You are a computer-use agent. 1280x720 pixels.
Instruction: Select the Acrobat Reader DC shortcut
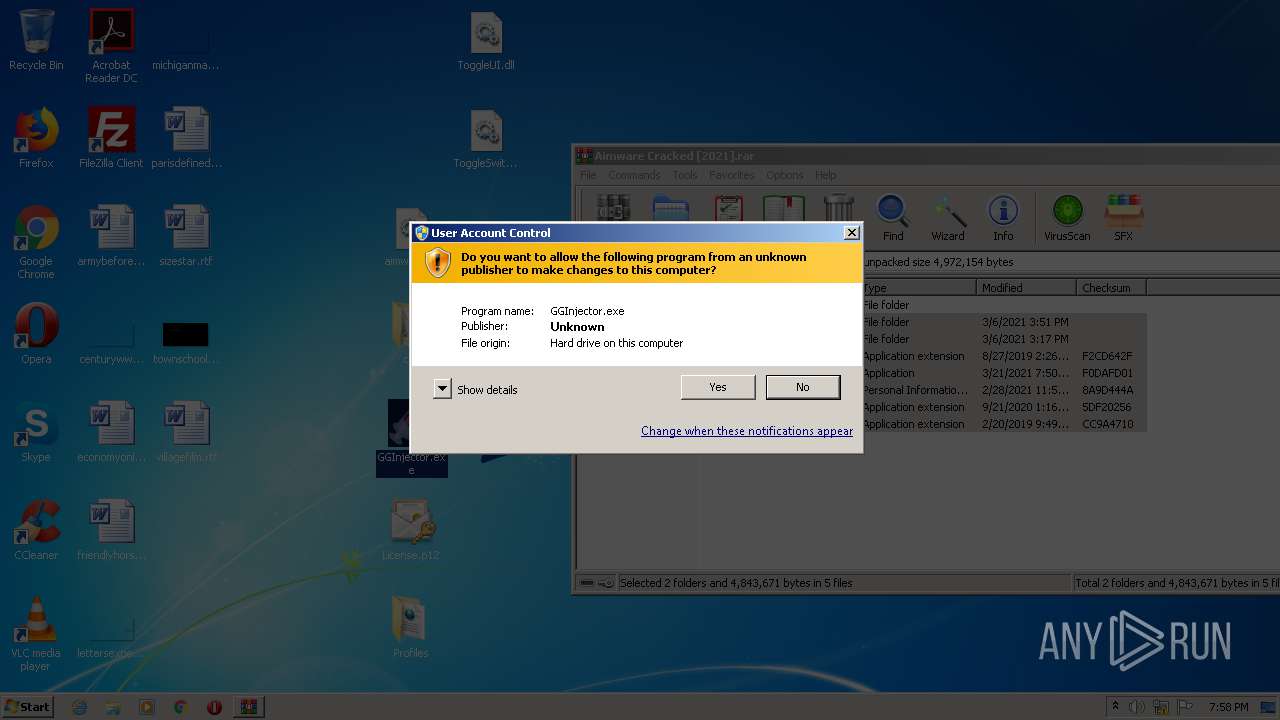pyautogui.click(x=111, y=46)
